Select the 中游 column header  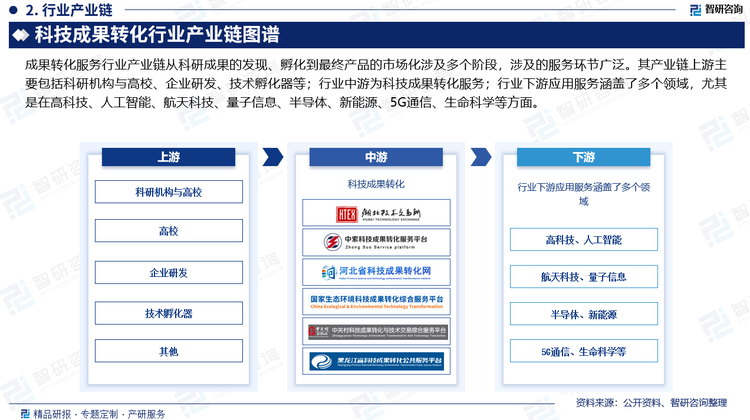click(376, 158)
